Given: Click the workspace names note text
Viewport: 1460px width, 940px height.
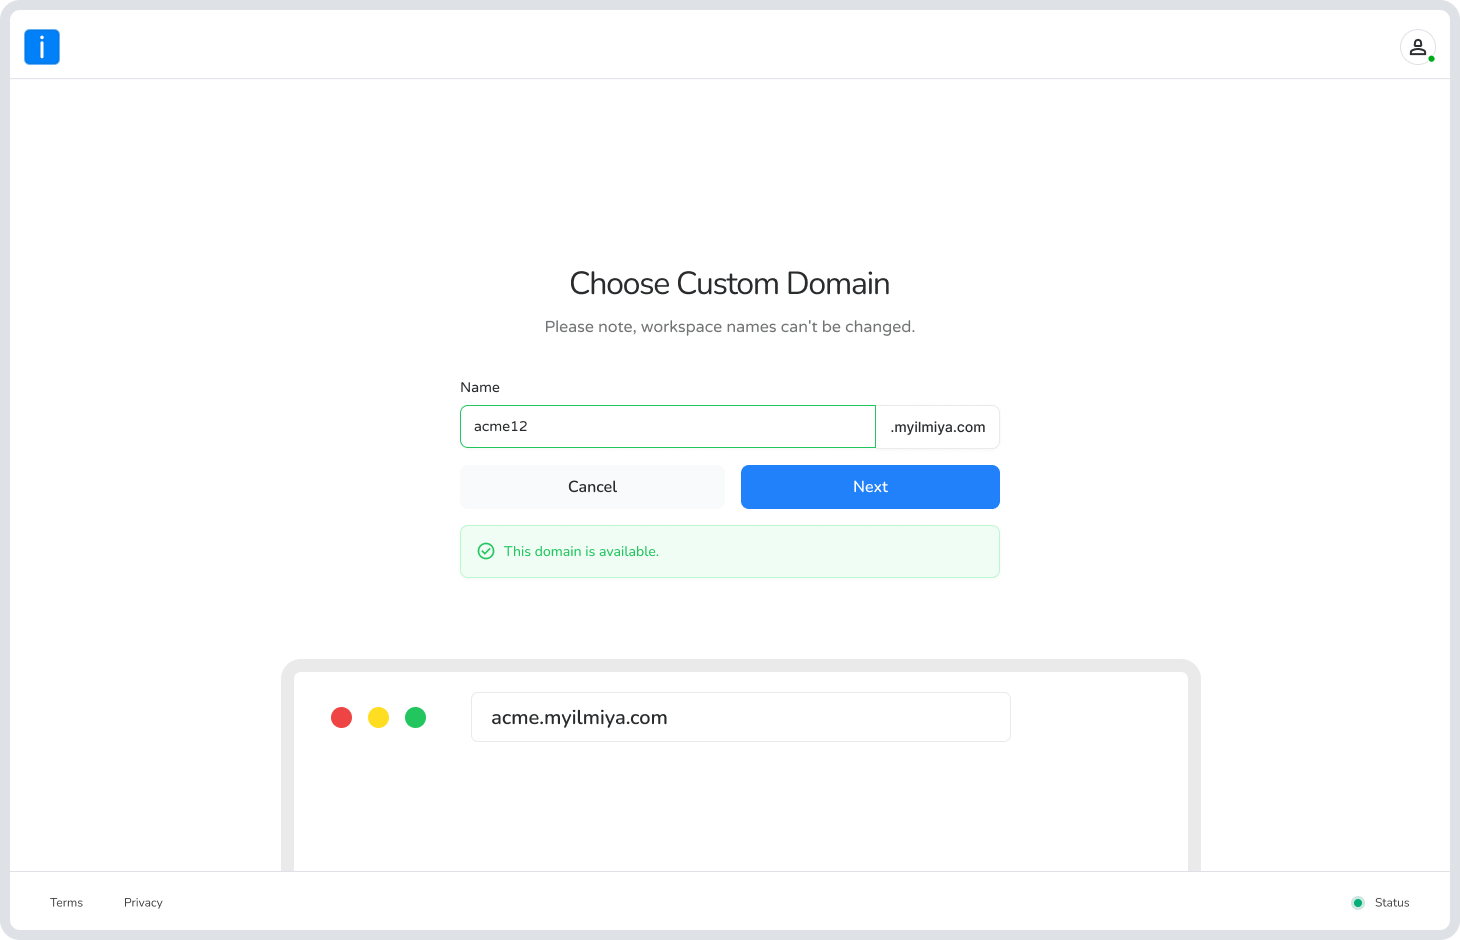Looking at the screenshot, I should (x=729, y=327).
